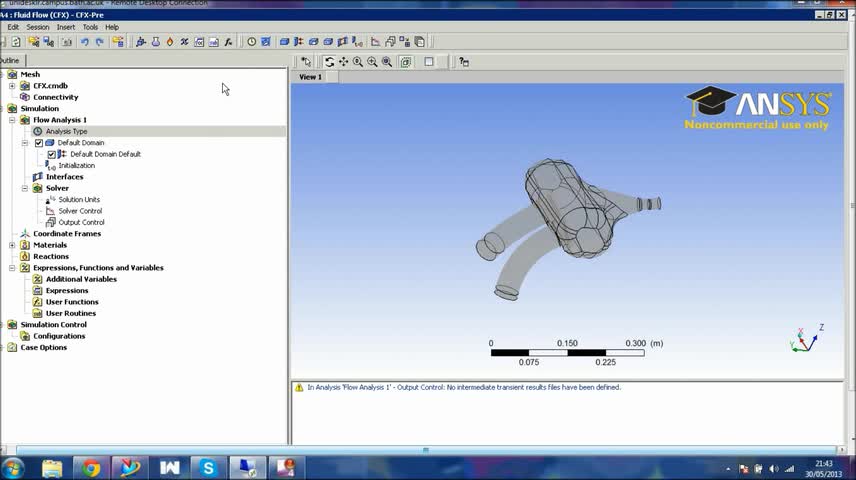Select Reactions tree item

click(x=51, y=256)
